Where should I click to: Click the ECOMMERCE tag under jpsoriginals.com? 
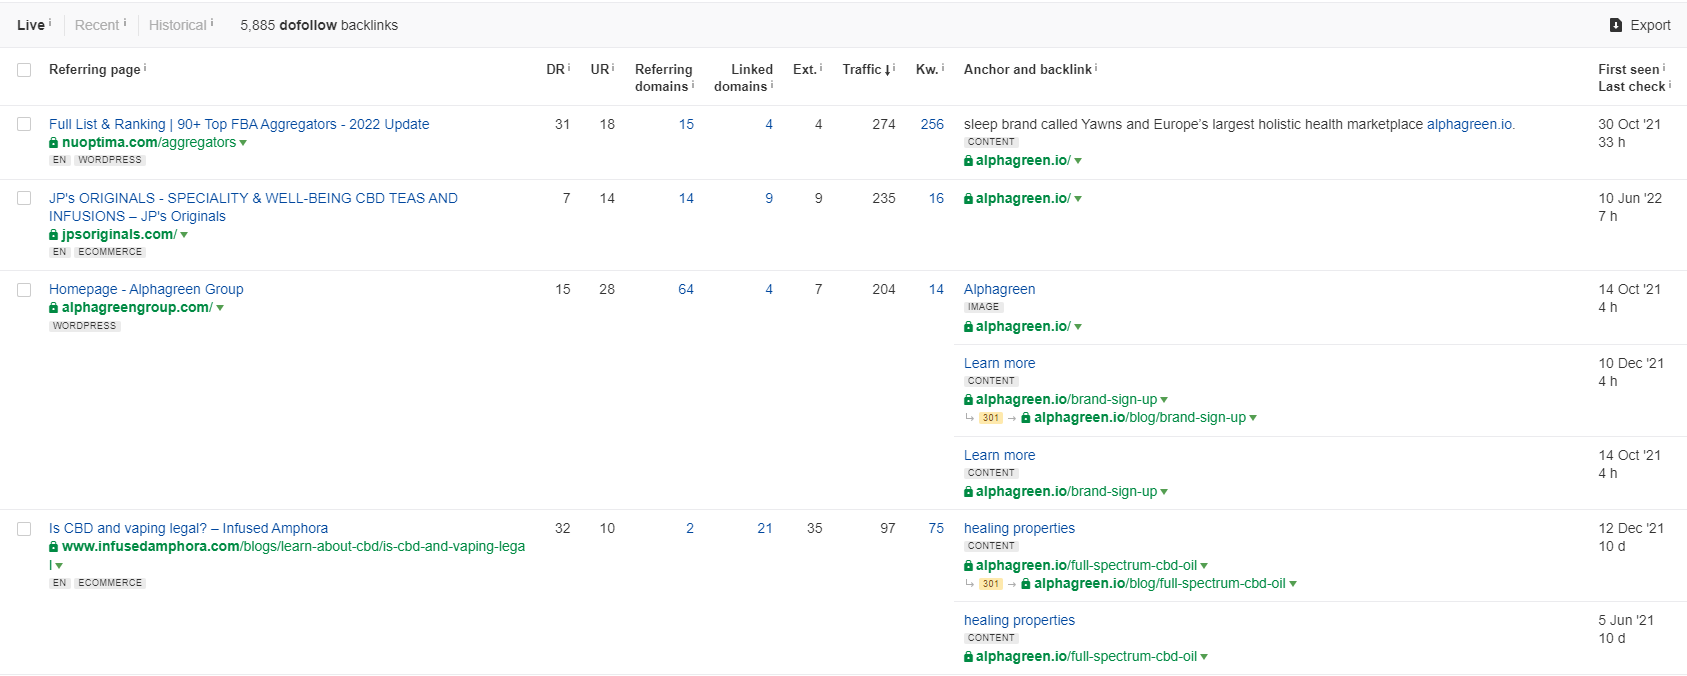point(110,252)
